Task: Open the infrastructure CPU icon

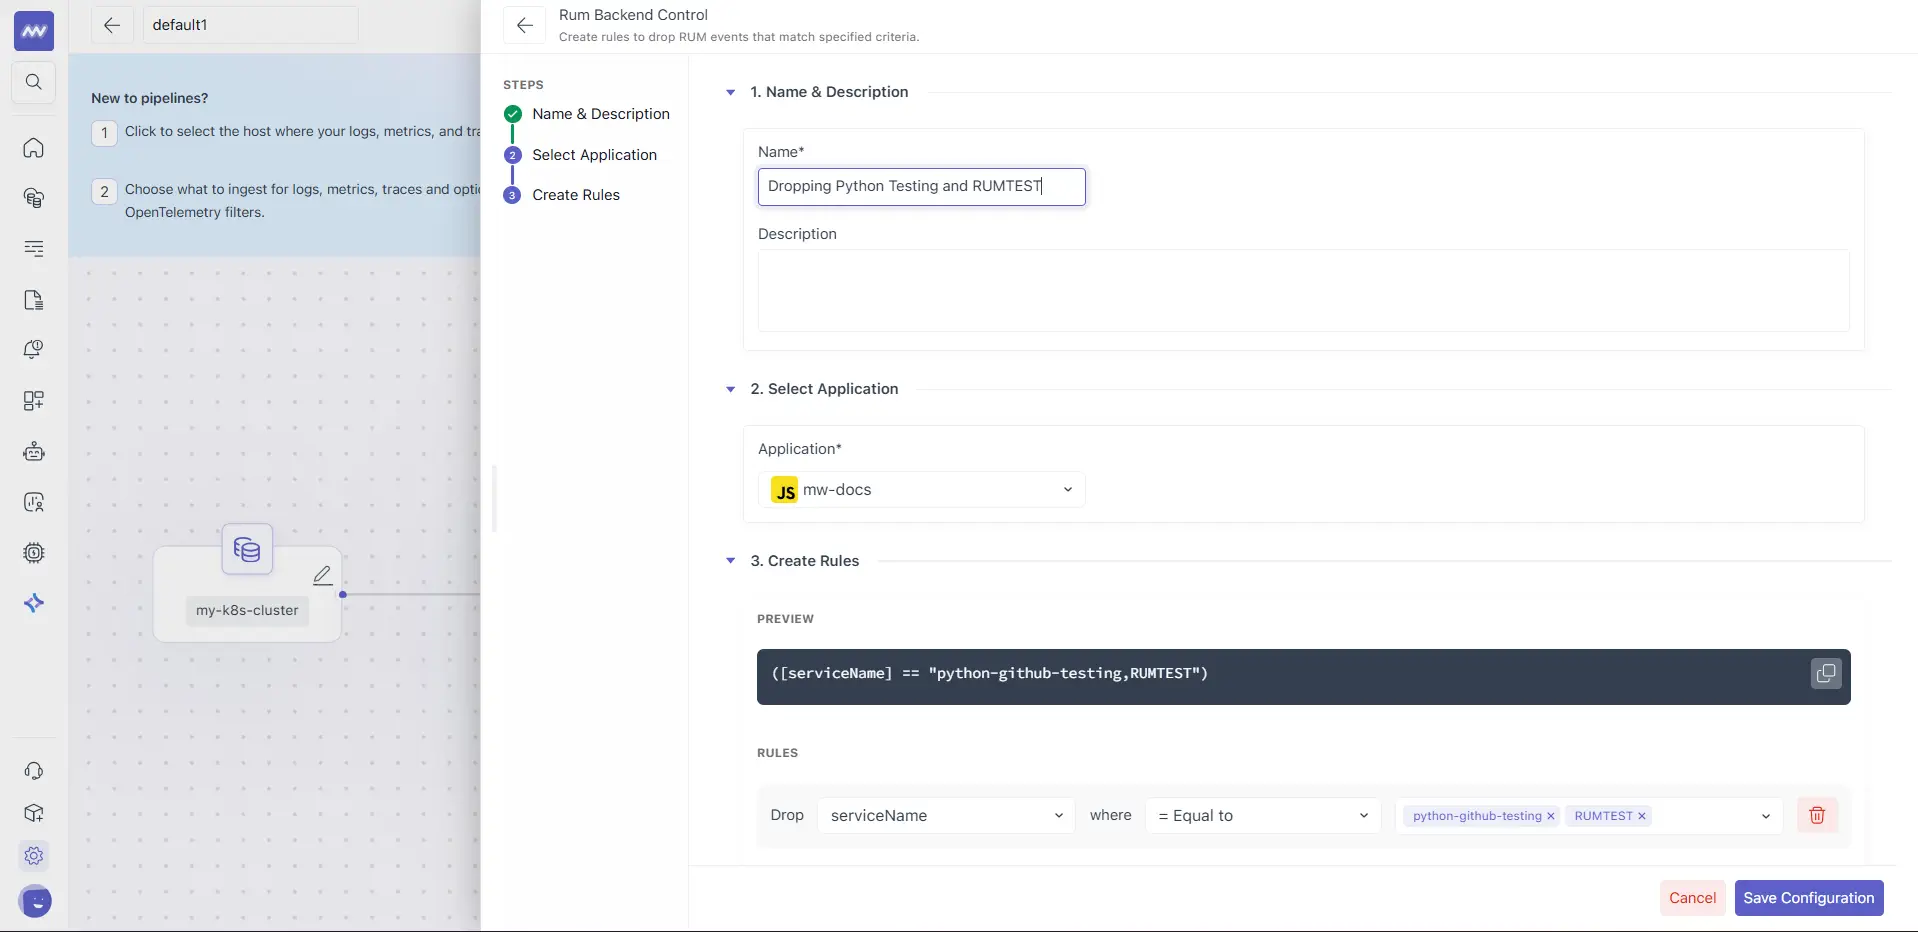Action: pyautogui.click(x=33, y=553)
